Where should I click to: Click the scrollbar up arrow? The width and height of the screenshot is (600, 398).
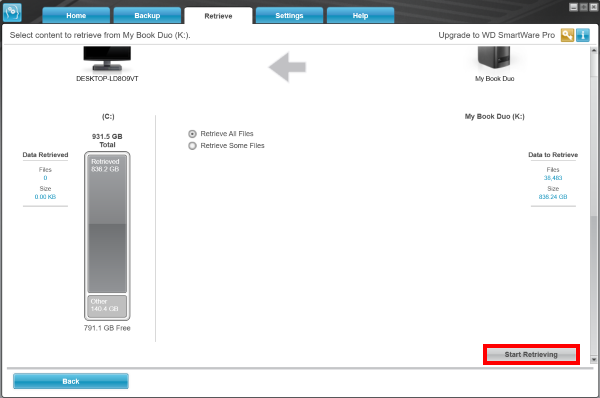coord(593,50)
